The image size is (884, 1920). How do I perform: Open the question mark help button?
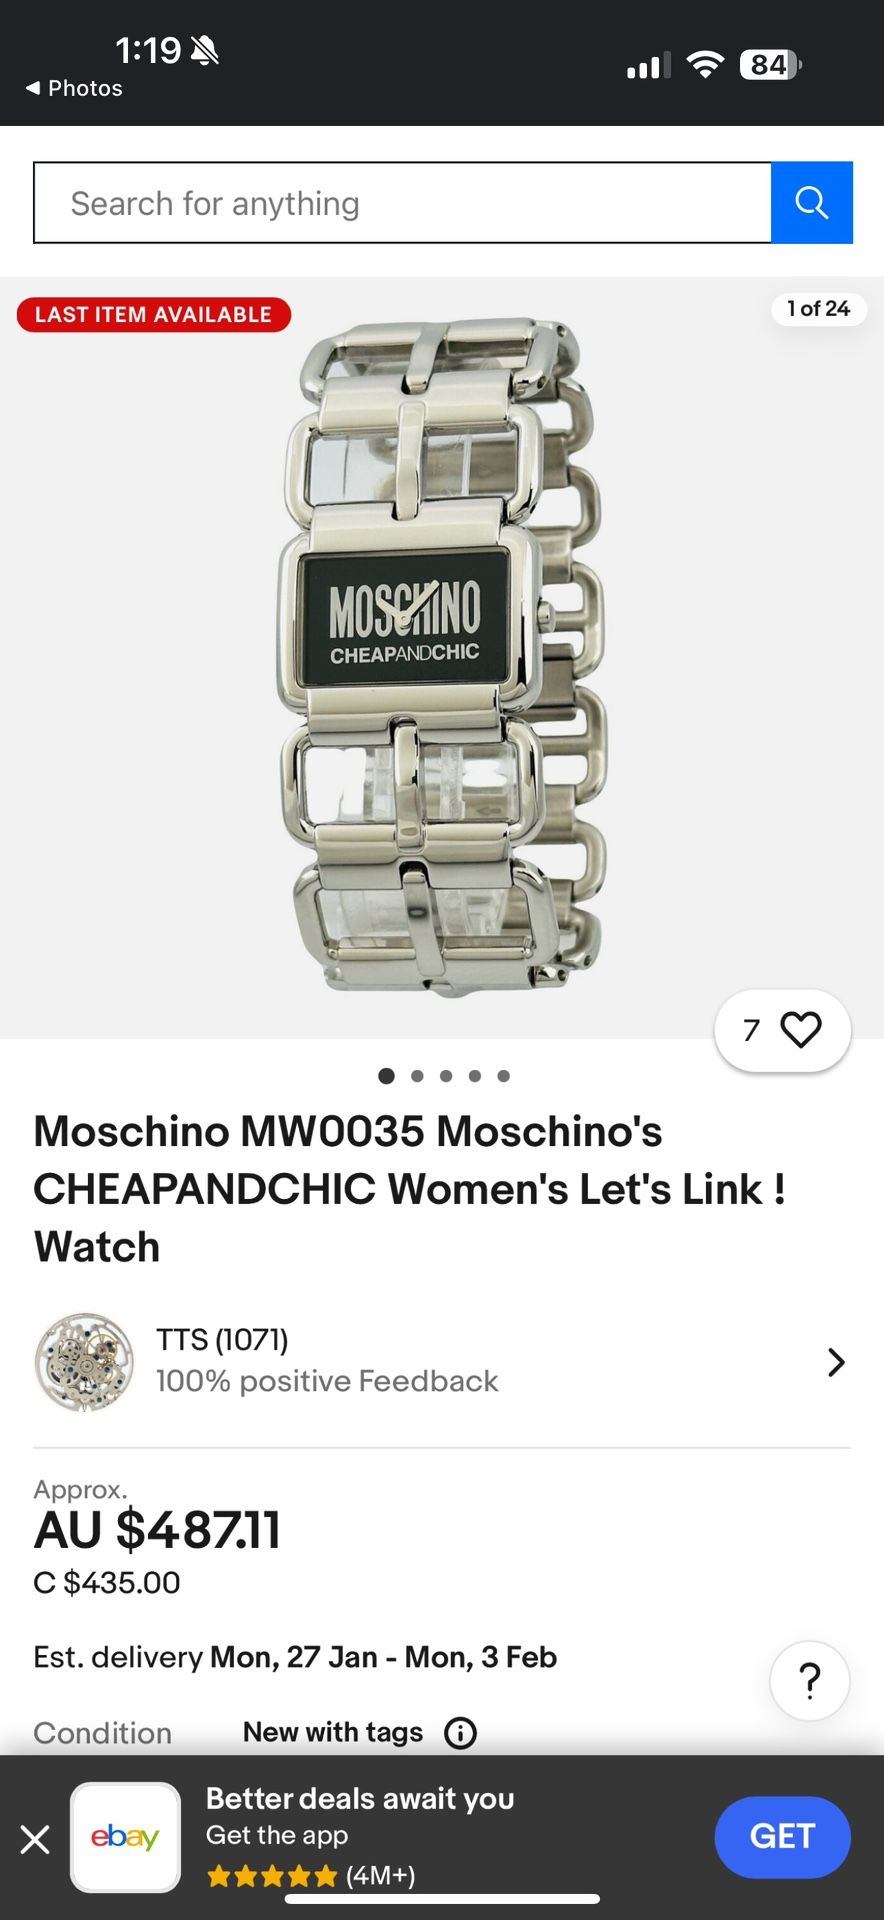click(810, 1681)
